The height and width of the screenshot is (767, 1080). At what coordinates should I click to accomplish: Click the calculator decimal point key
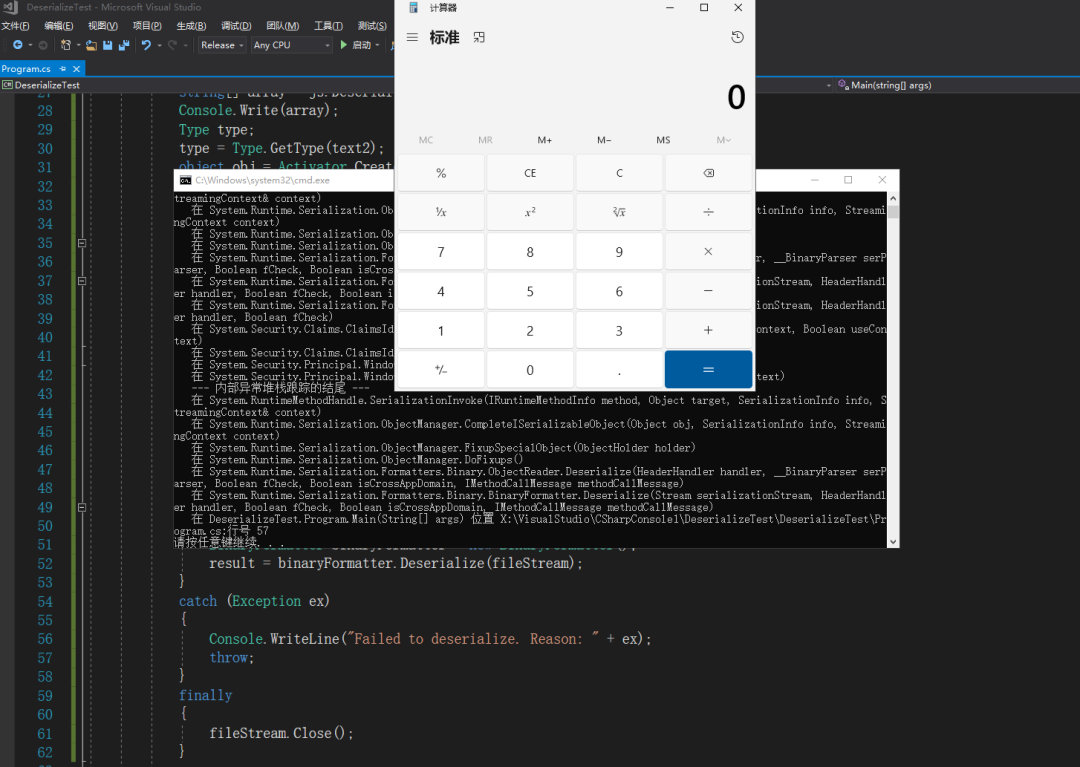pyautogui.click(x=619, y=370)
